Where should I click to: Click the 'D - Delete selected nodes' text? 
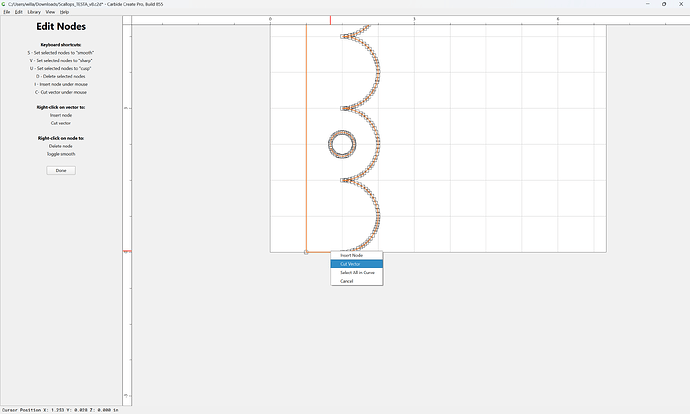point(61,76)
